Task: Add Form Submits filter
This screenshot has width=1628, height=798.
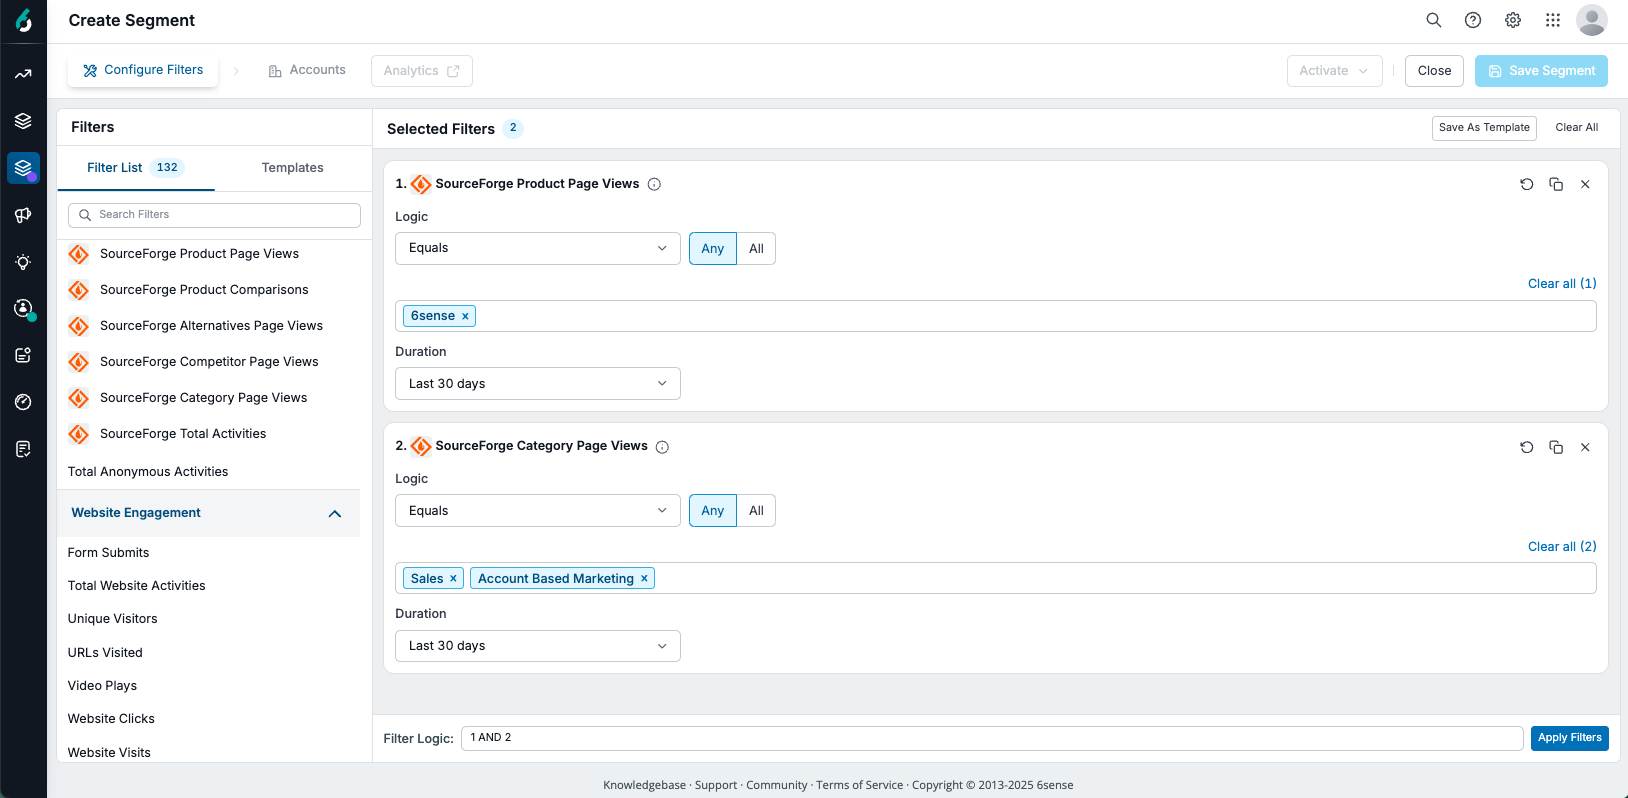Action: click(108, 553)
